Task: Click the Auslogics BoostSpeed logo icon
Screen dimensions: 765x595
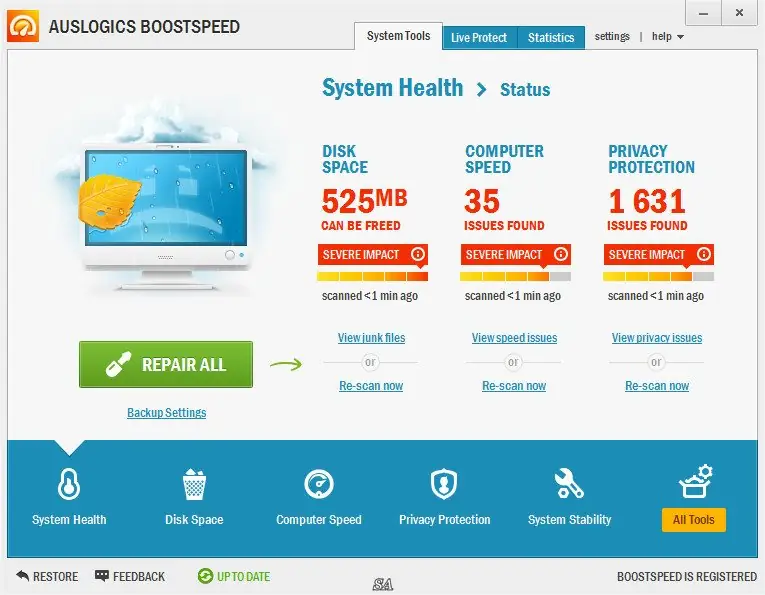Action: [x=23, y=26]
